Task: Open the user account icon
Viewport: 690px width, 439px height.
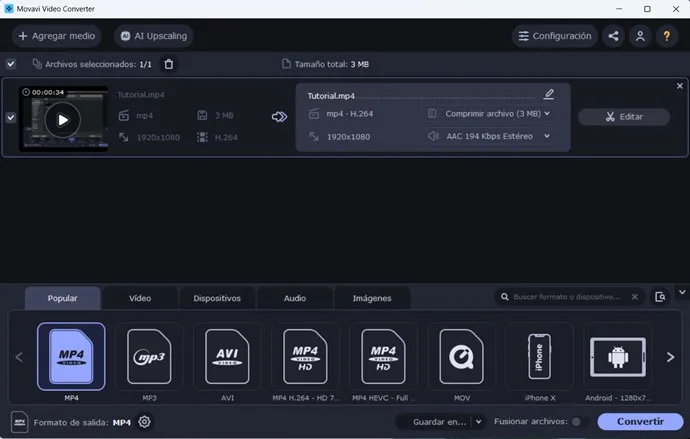Action: (x=640, y=36)
